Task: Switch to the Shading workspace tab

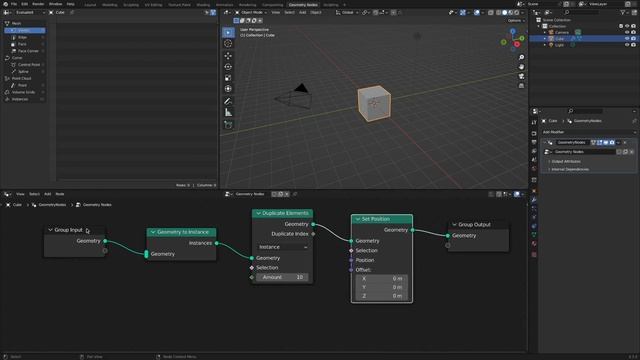Action: 203,5
